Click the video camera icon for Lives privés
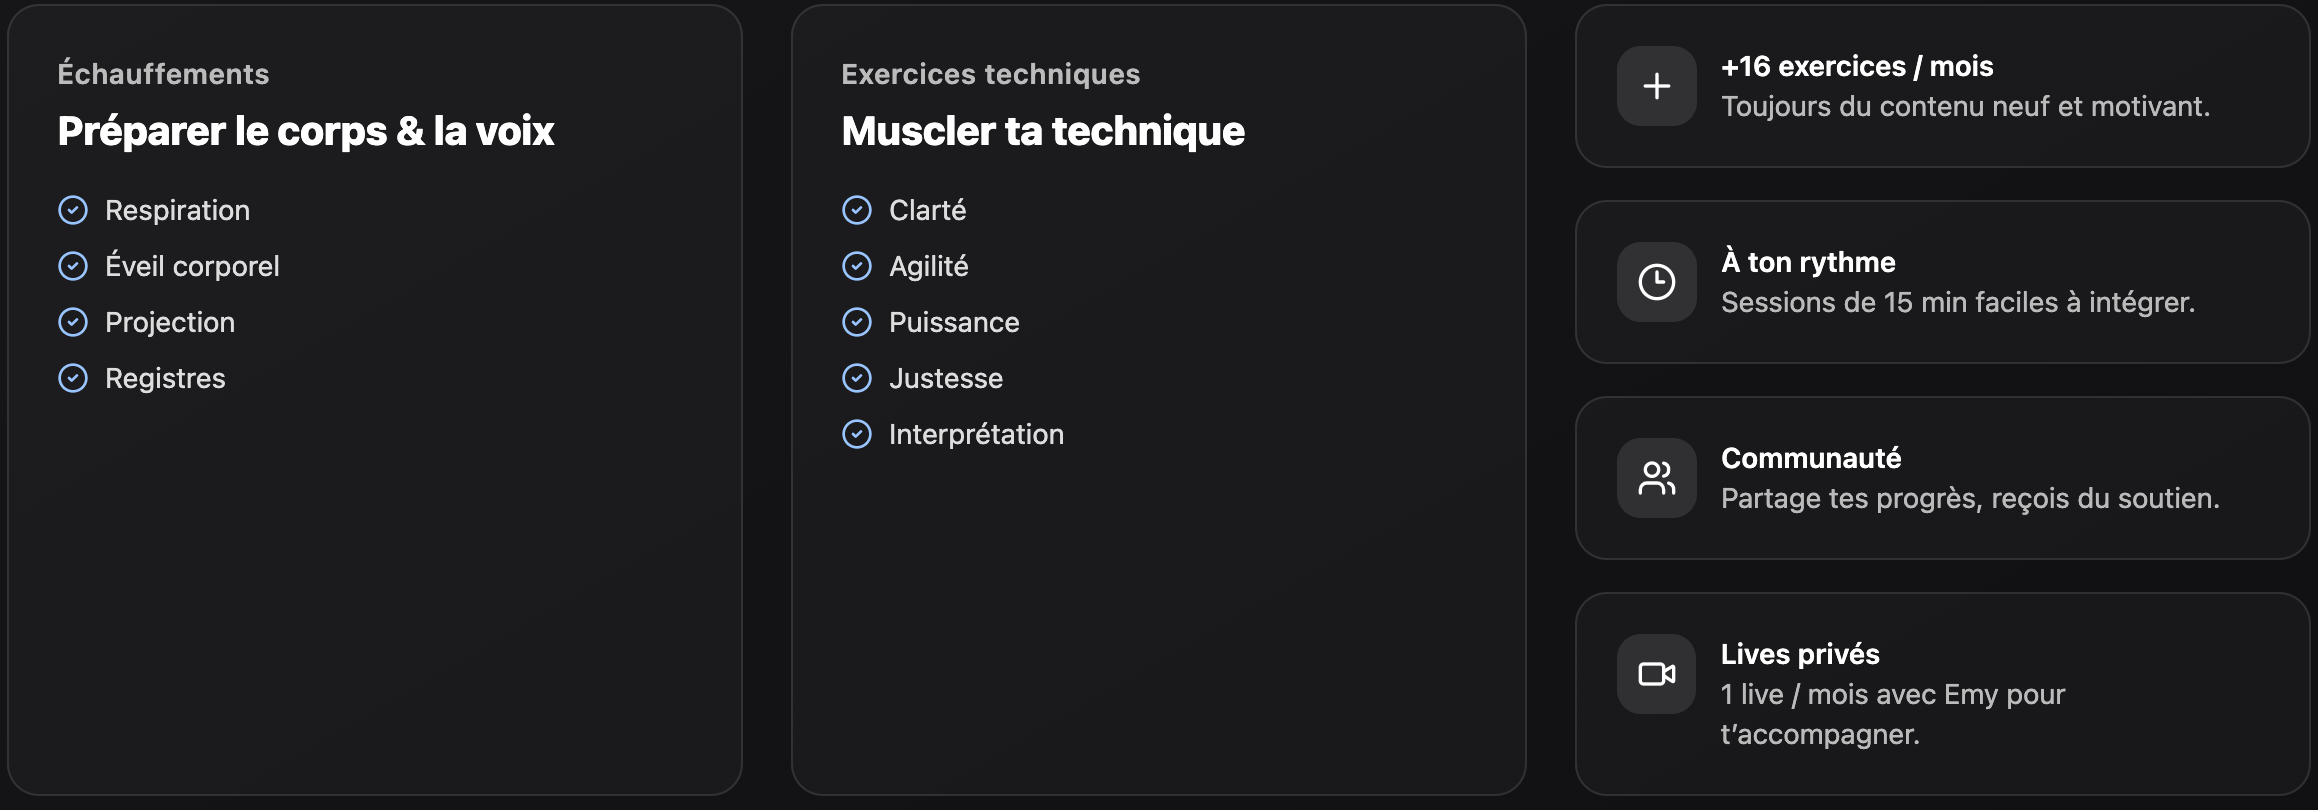 [1656, 674]
